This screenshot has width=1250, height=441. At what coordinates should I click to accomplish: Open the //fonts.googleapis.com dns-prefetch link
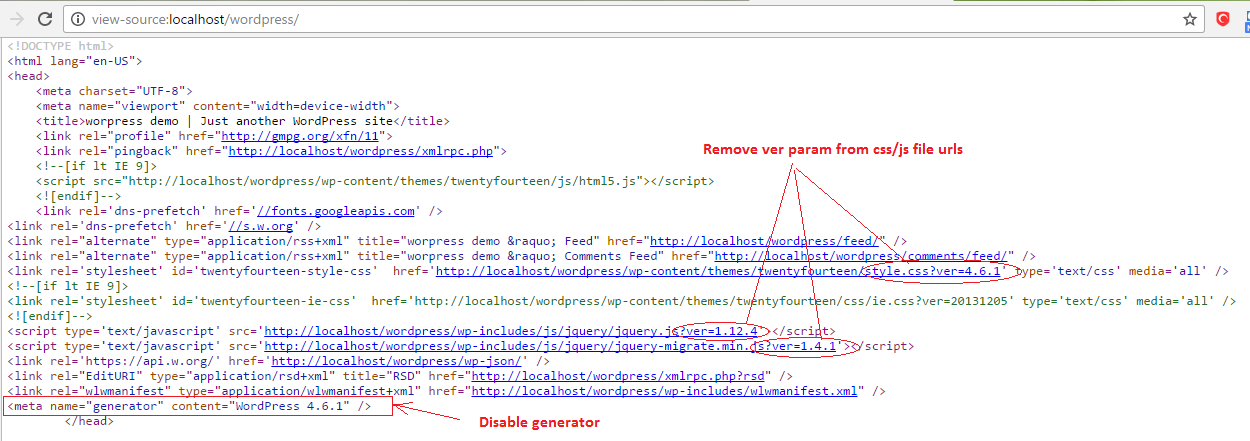tap(335, 211)
